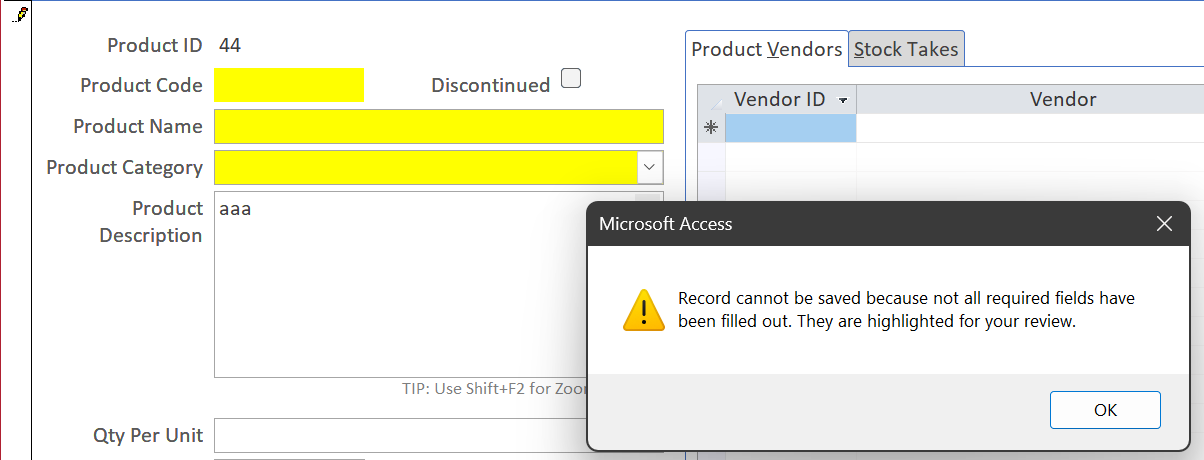Click the pencil record-editing indicator icon
This screenshot has height=460, width=1204.
point(20,13)
